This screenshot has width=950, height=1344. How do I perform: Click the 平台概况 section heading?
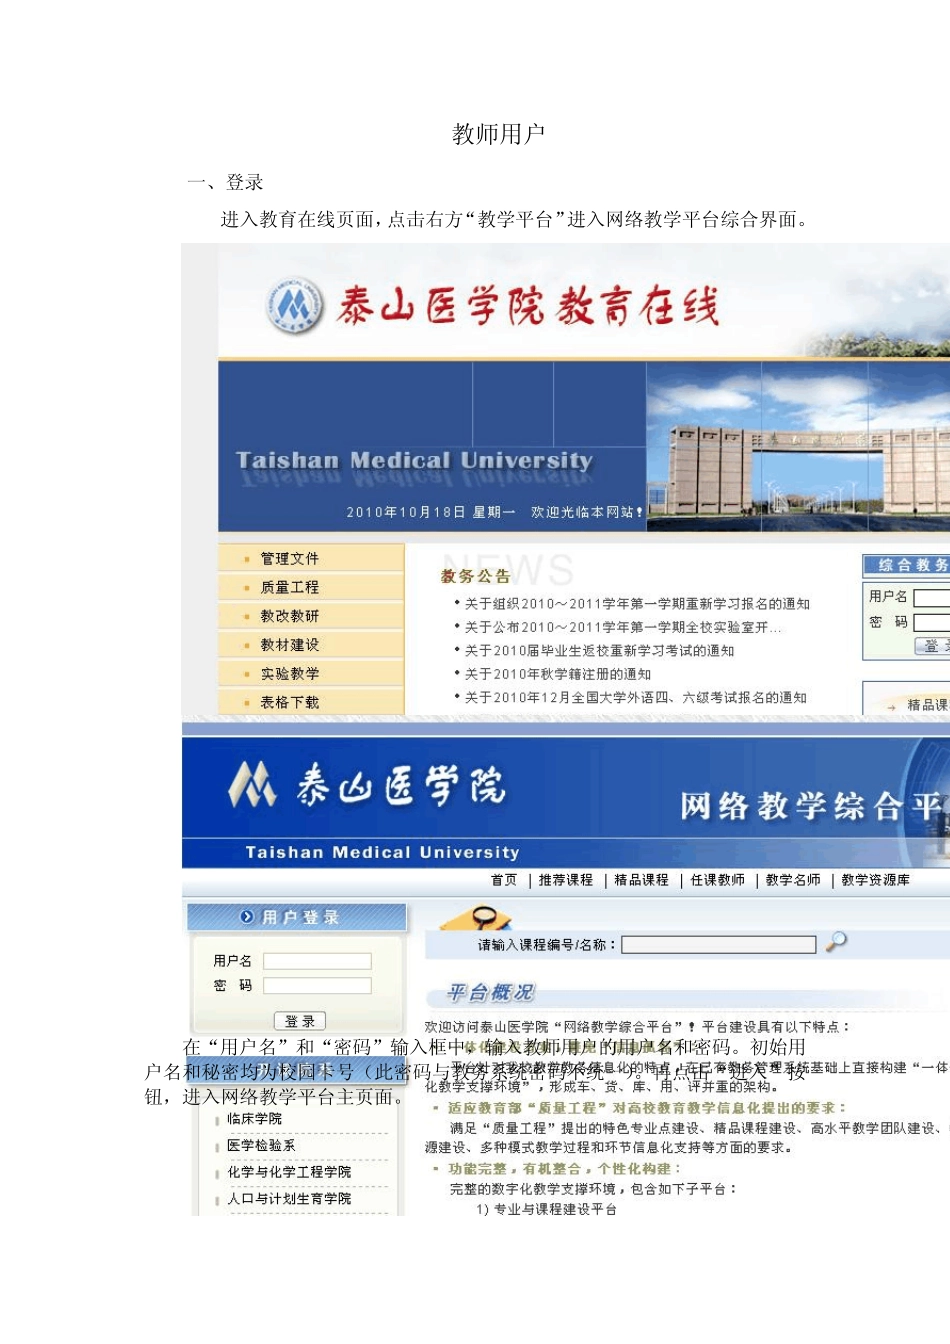click(x=490, y=992)
